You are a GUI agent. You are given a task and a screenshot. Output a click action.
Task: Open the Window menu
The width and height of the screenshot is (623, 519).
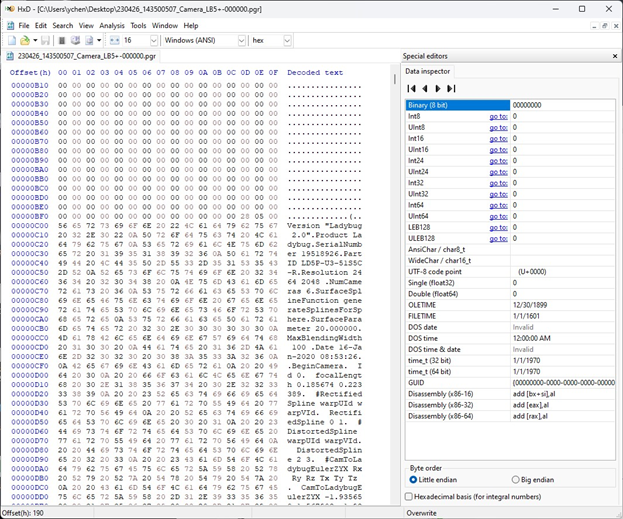point(165,26)
